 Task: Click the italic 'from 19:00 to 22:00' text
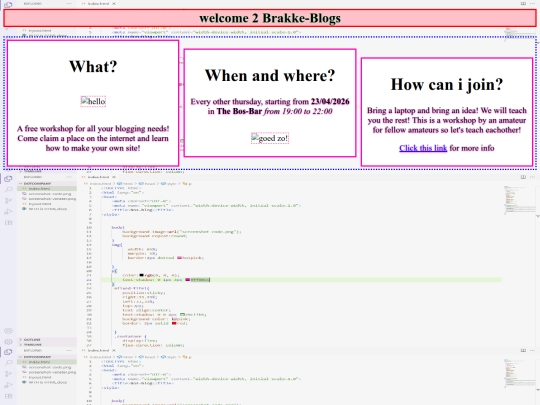click(298, 111)
